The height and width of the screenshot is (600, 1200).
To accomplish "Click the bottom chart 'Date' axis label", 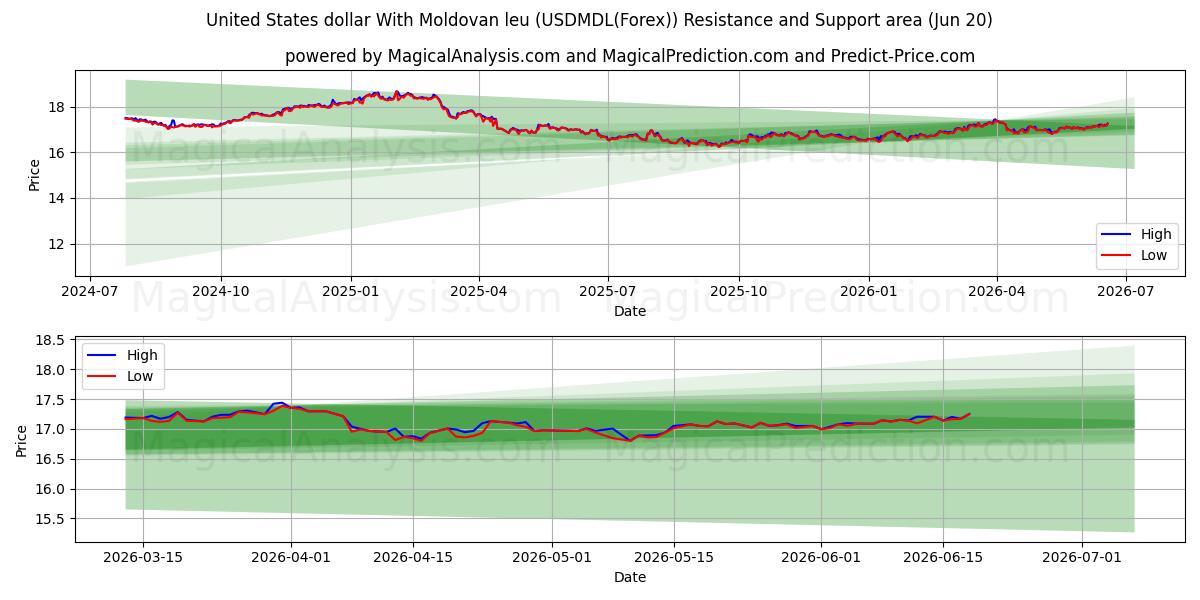I will coord(630,577).
